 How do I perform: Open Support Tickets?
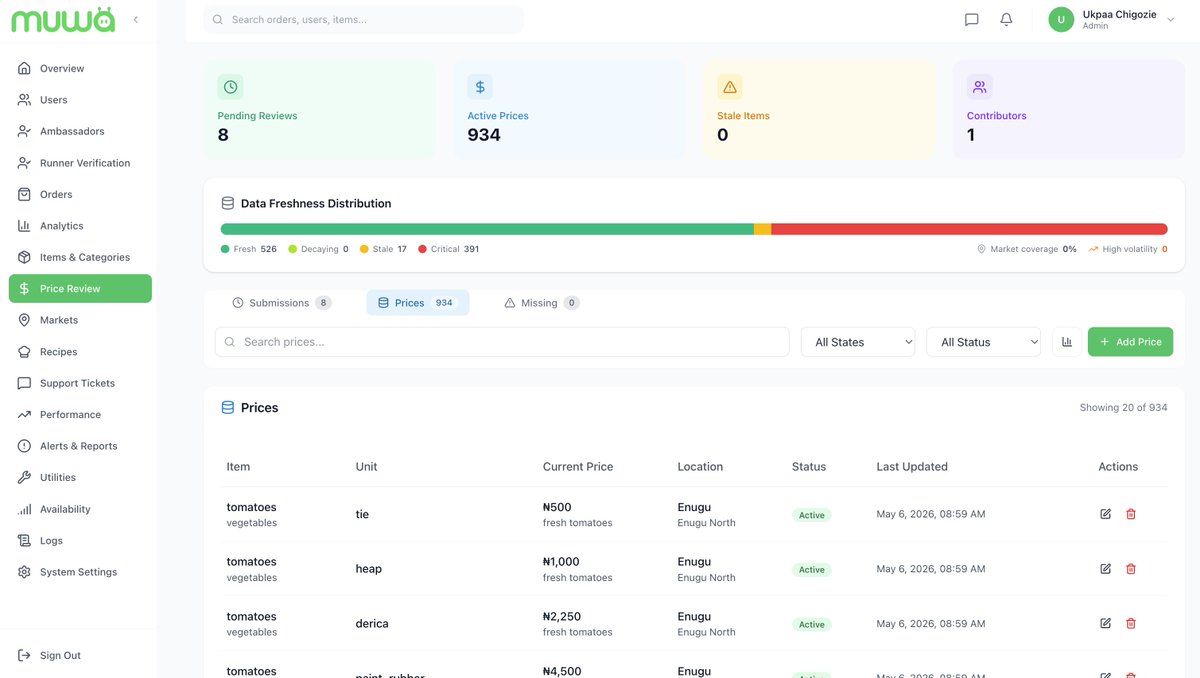tap(80, 383)
